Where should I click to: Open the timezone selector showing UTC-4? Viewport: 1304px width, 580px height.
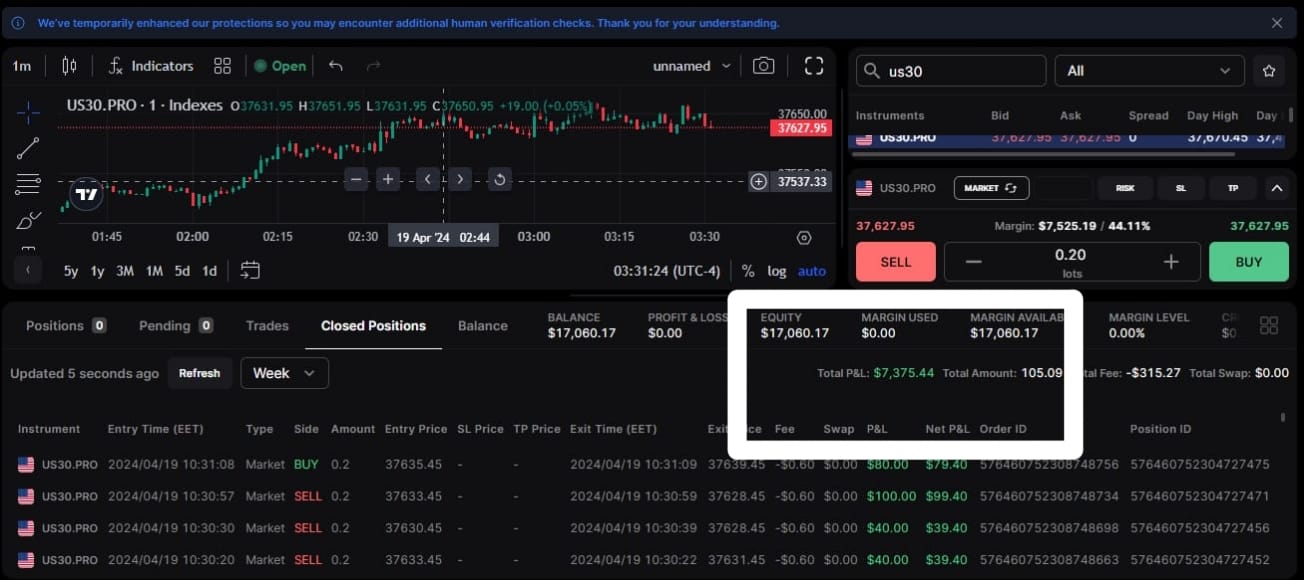pos(667,271)
